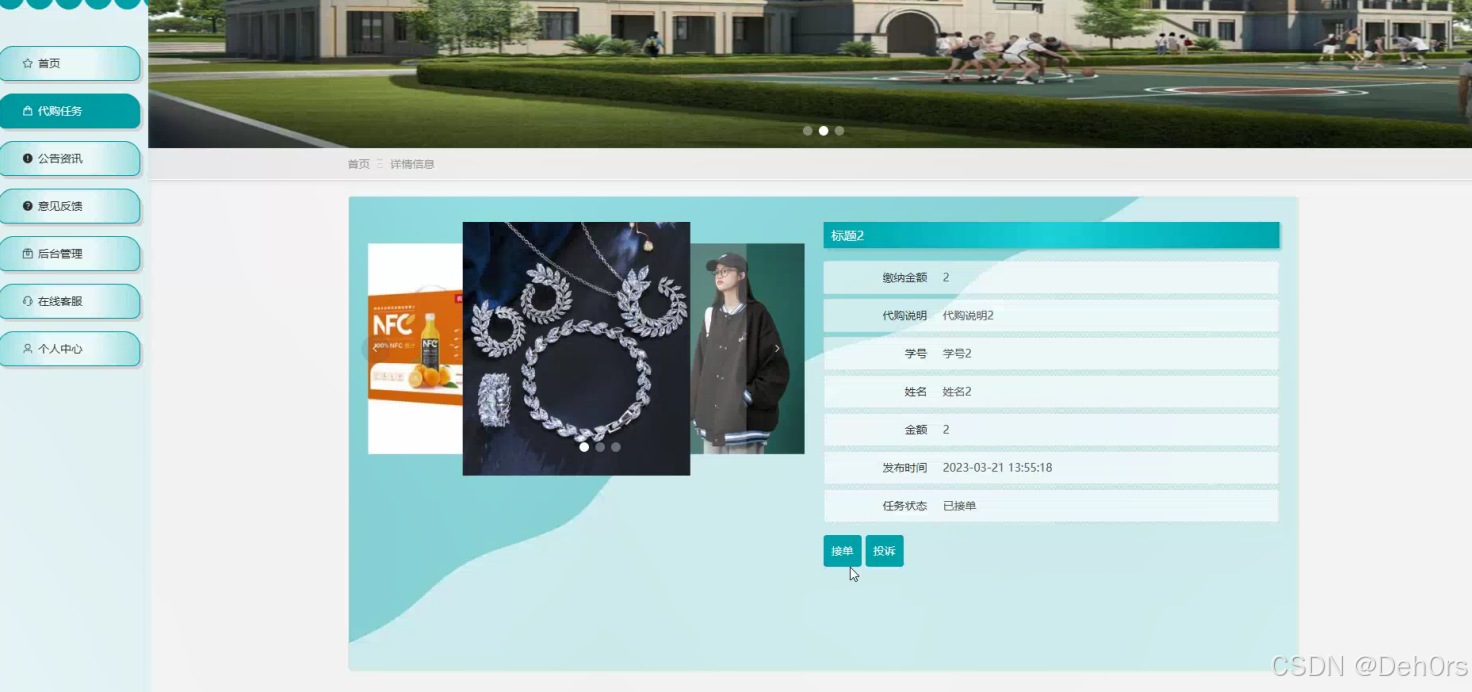Open the 首页 sidebar menu item
This screenshot has height=692, width=1472.
[x=70, y=64]
